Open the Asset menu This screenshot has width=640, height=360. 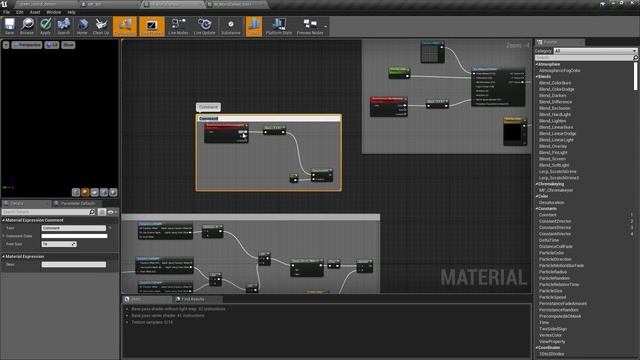click(35, 12)
